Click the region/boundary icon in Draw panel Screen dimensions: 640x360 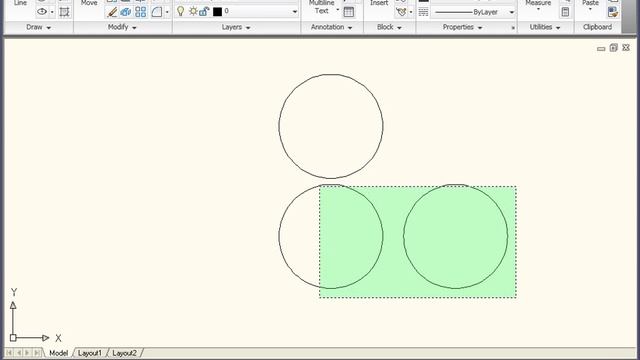coord(64,12)
